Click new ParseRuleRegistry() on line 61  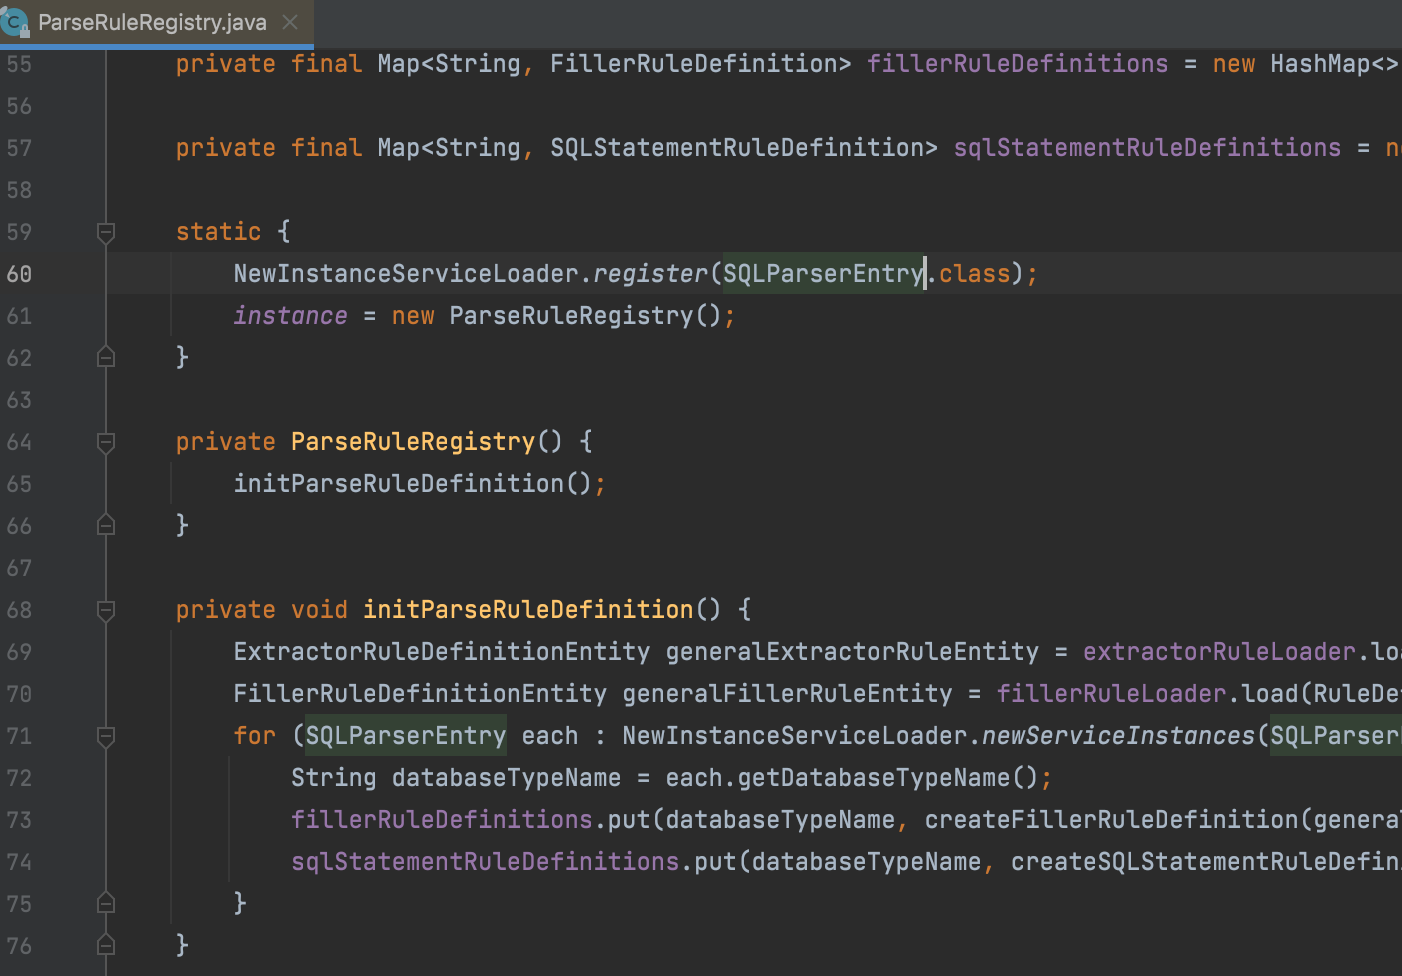tap(557, 316)
